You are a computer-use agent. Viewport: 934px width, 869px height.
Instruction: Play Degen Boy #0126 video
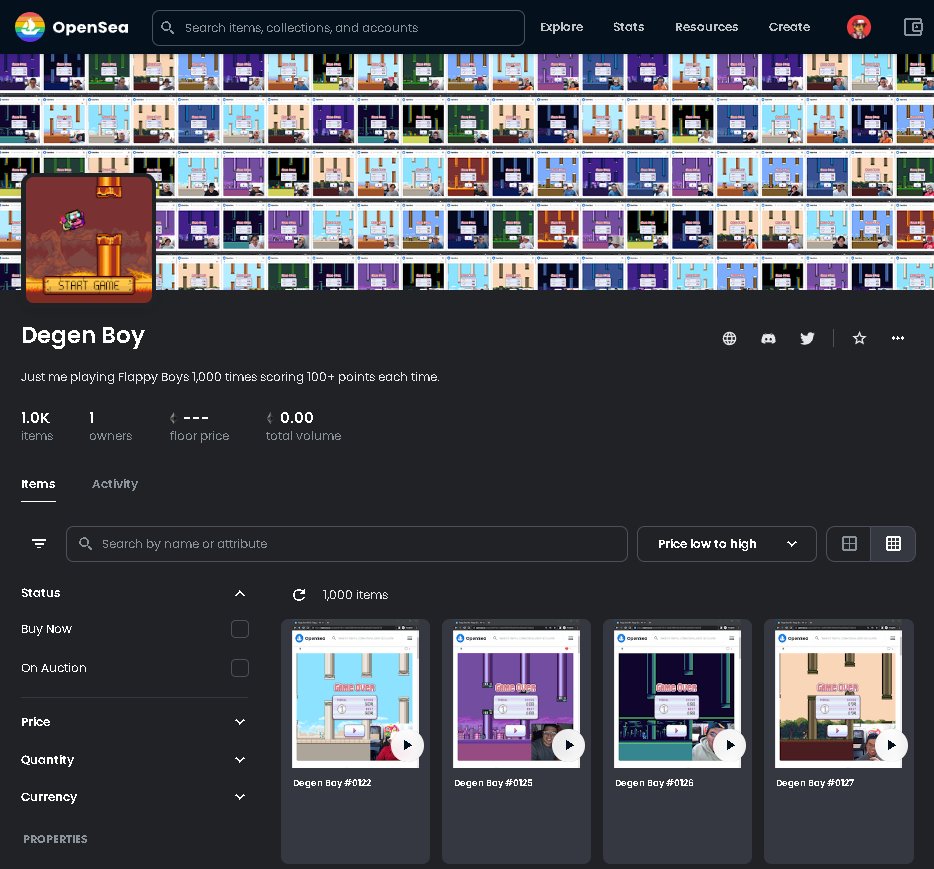pyautogui.click(x=730, y=745)
